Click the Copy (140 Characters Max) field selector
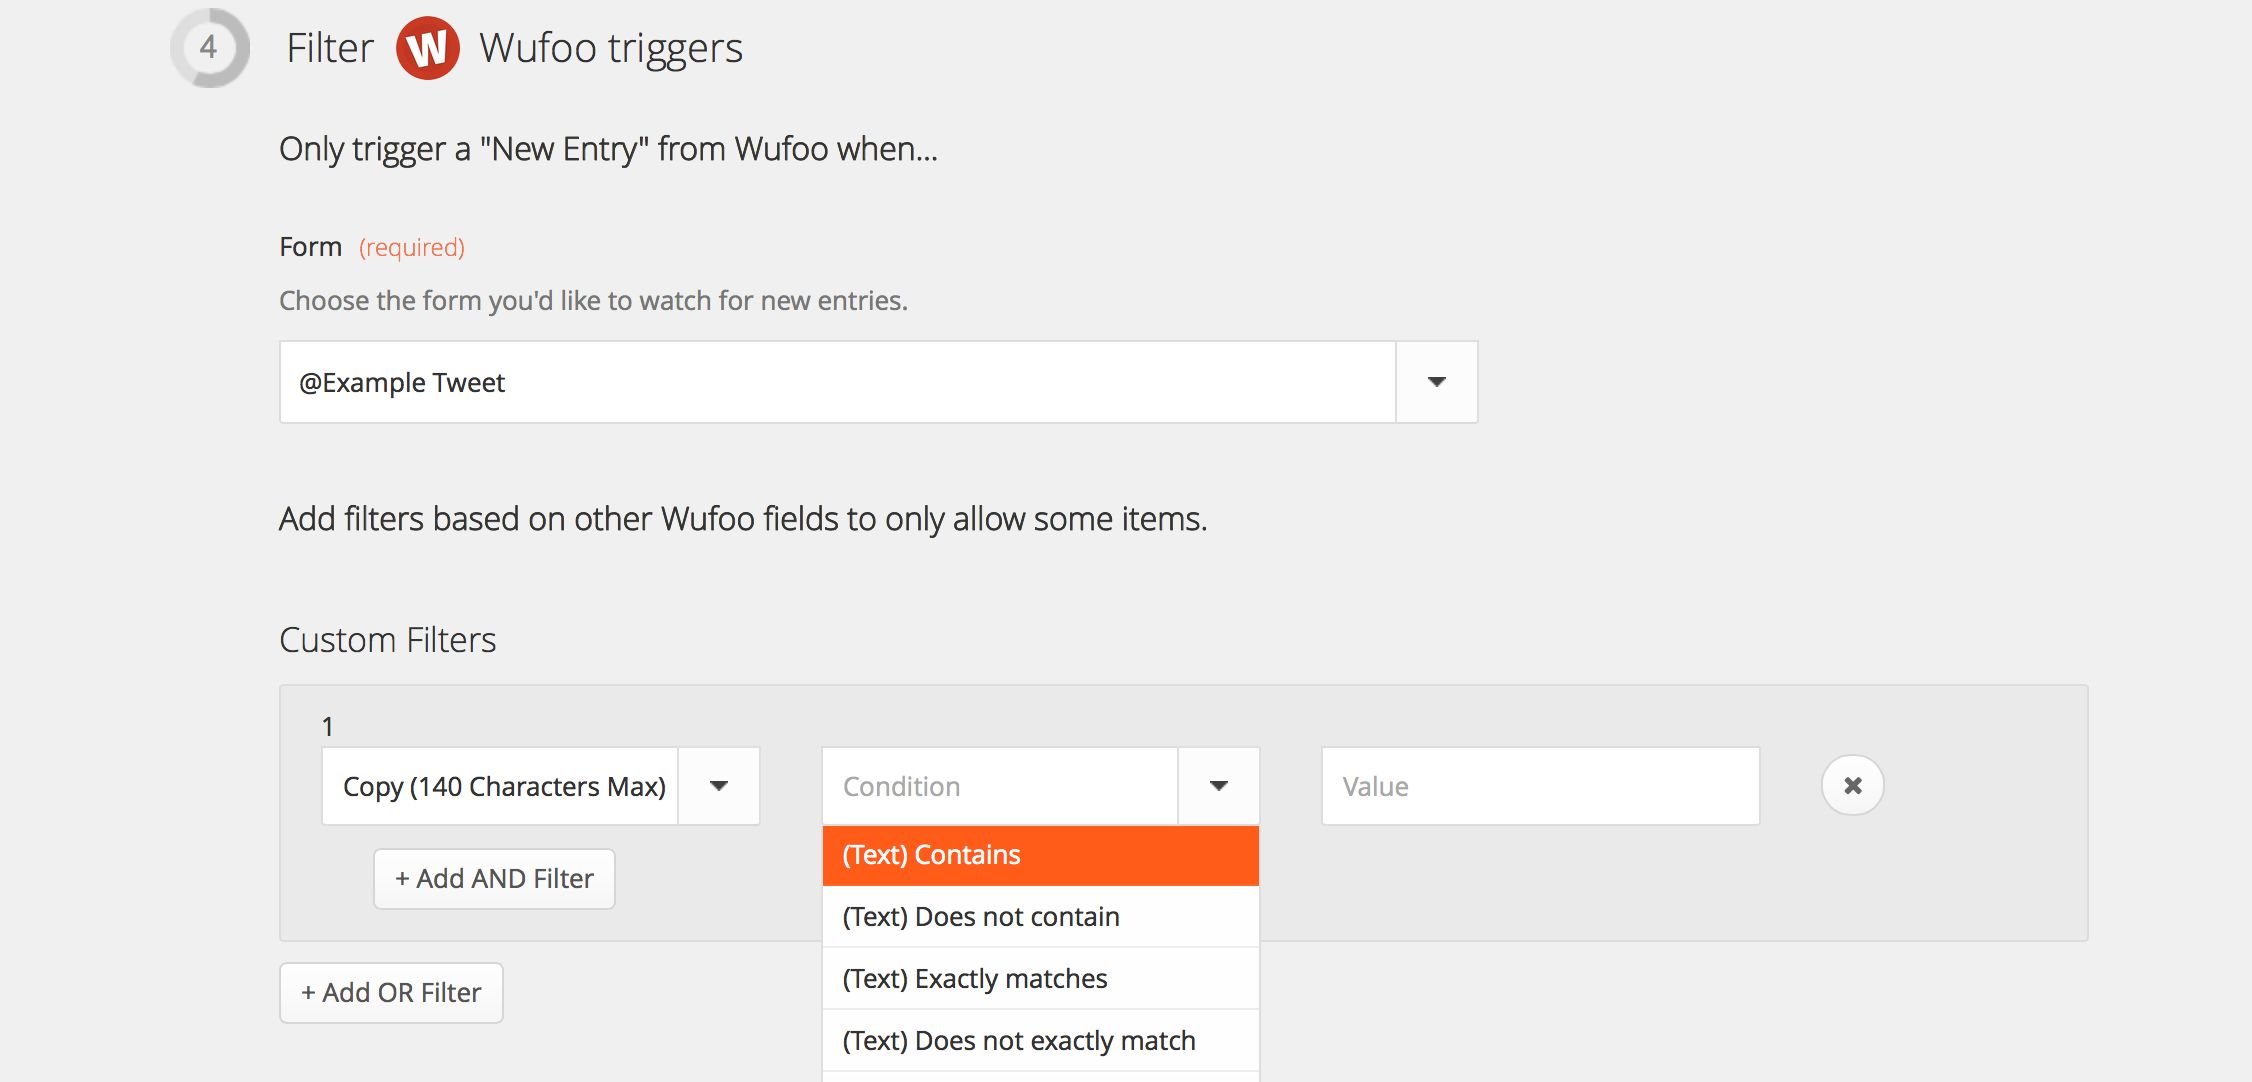The image size is (2252, 1082). 501,786
